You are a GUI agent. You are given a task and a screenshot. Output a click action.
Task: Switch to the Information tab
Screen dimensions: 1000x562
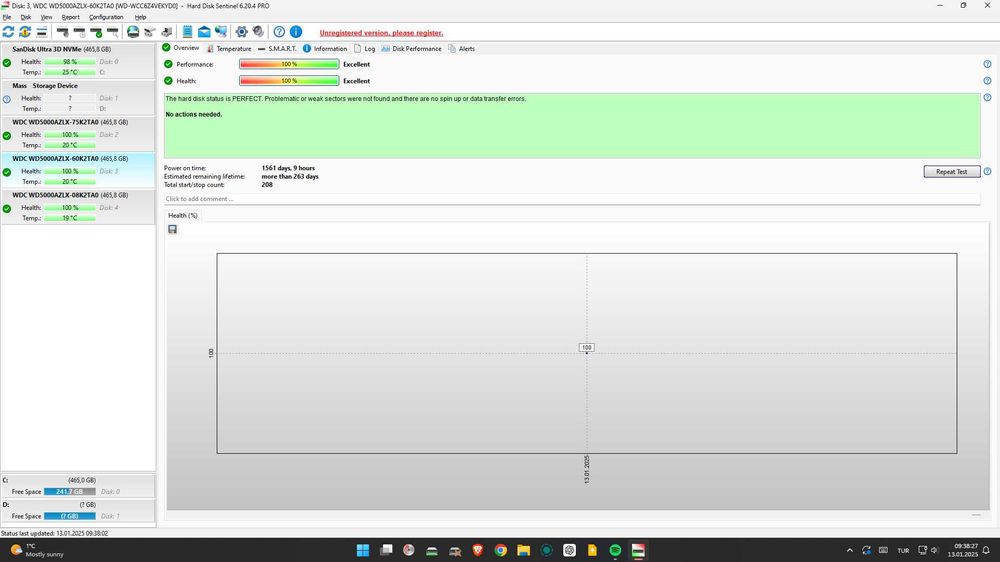pyautogui.click(x=325, y=48)
